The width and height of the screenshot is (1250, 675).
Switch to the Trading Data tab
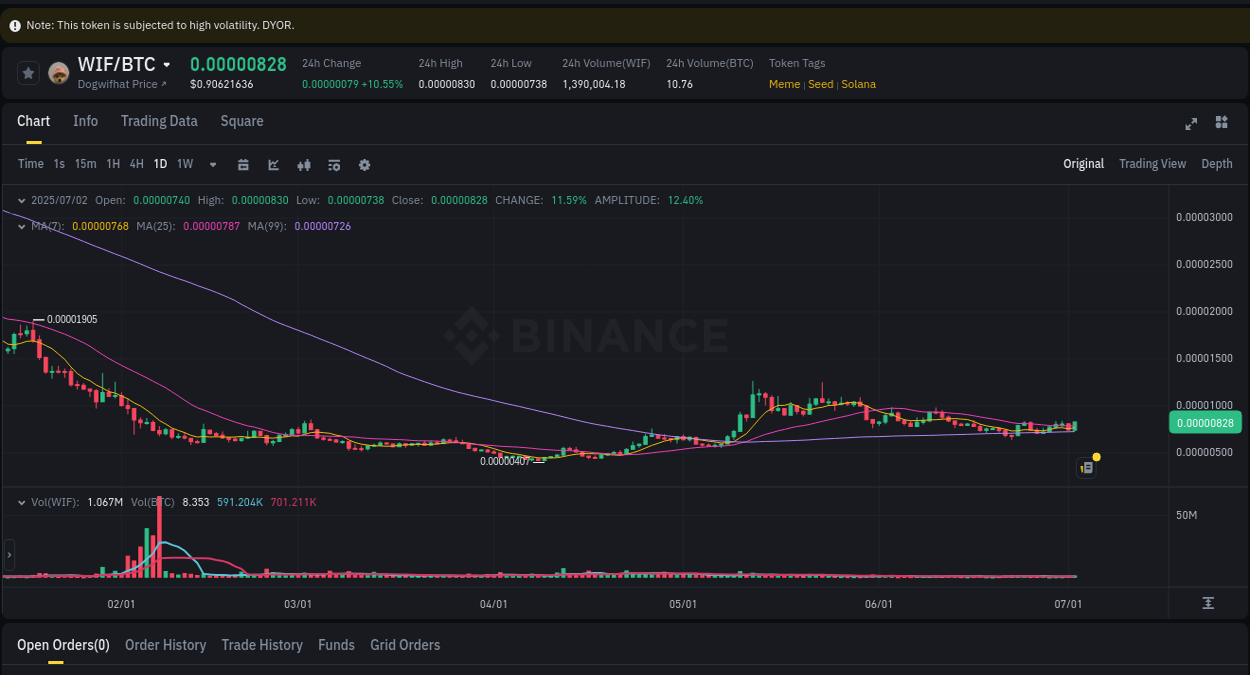[x=159, y=121]
